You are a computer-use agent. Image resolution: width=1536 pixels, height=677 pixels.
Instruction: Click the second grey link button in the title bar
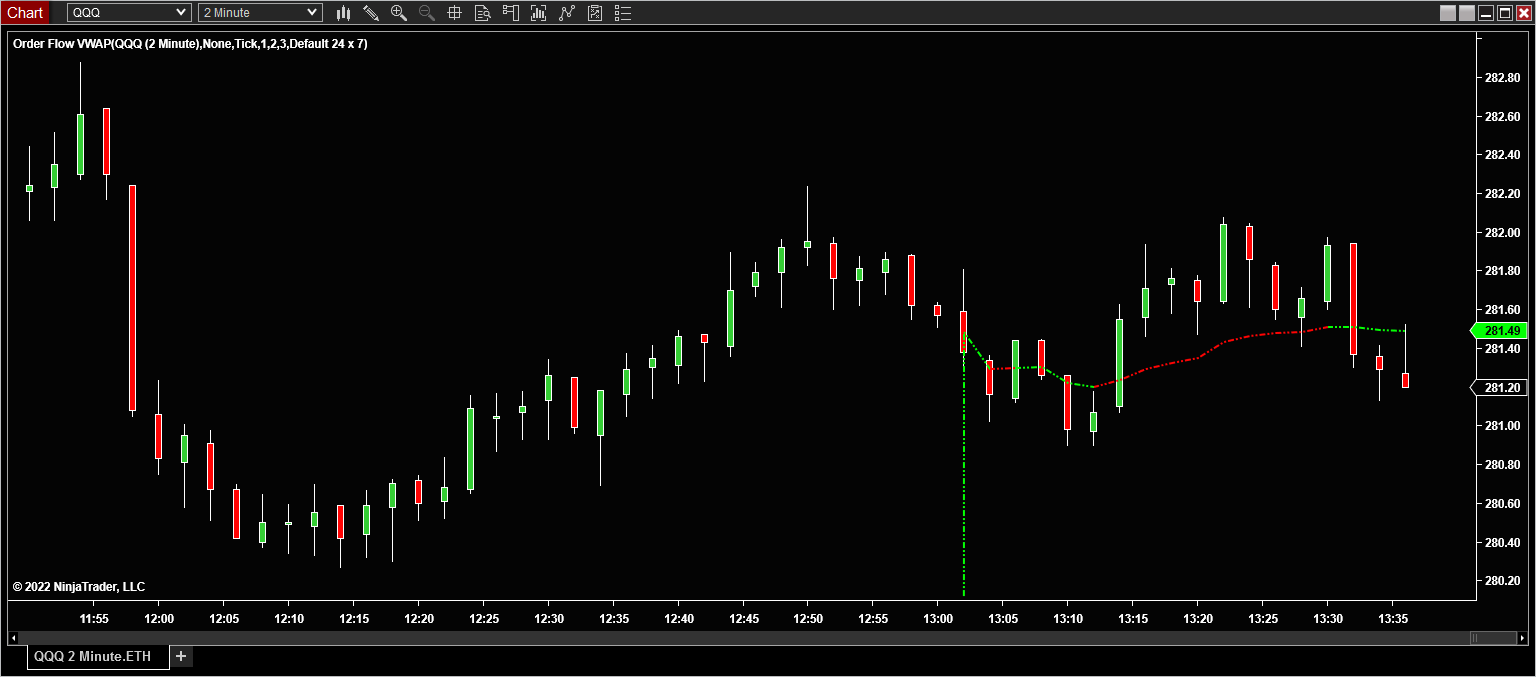1467,13
